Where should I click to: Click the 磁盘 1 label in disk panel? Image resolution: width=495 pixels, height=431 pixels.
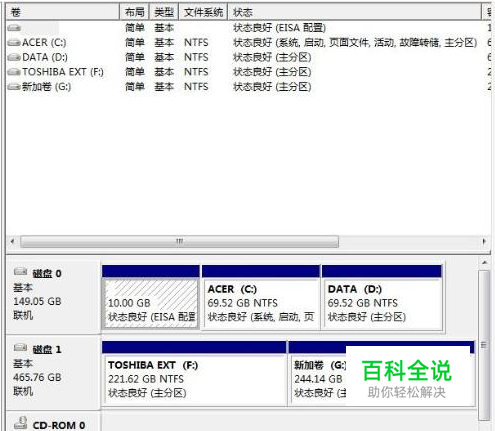click(x=47, y=350)
